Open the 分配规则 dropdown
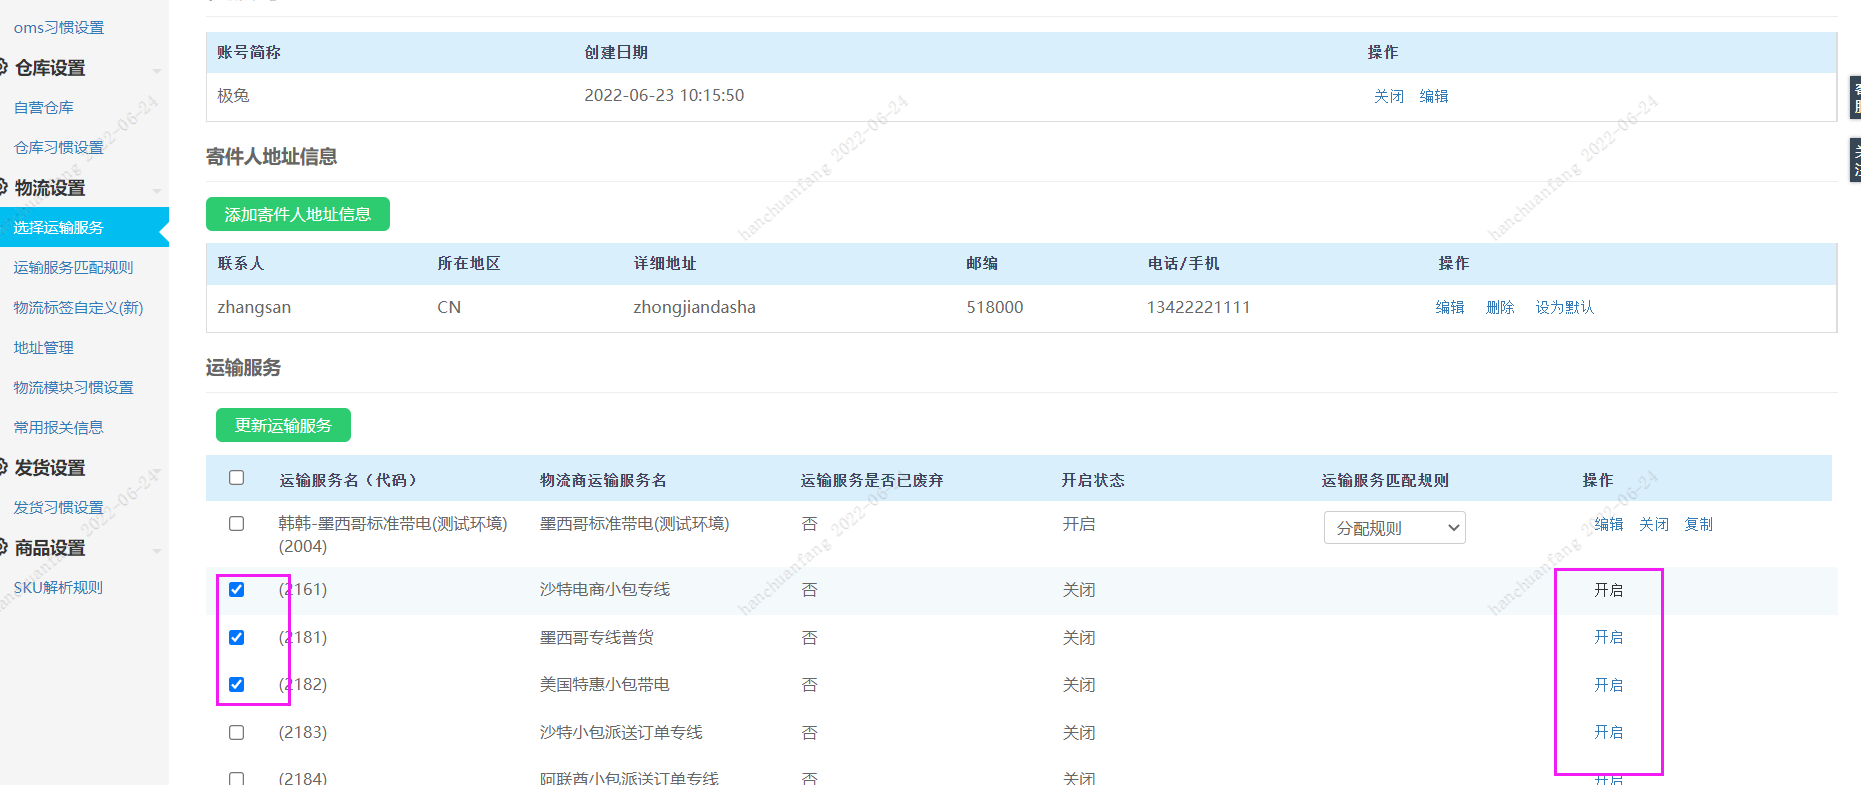 click(1395, 528)
